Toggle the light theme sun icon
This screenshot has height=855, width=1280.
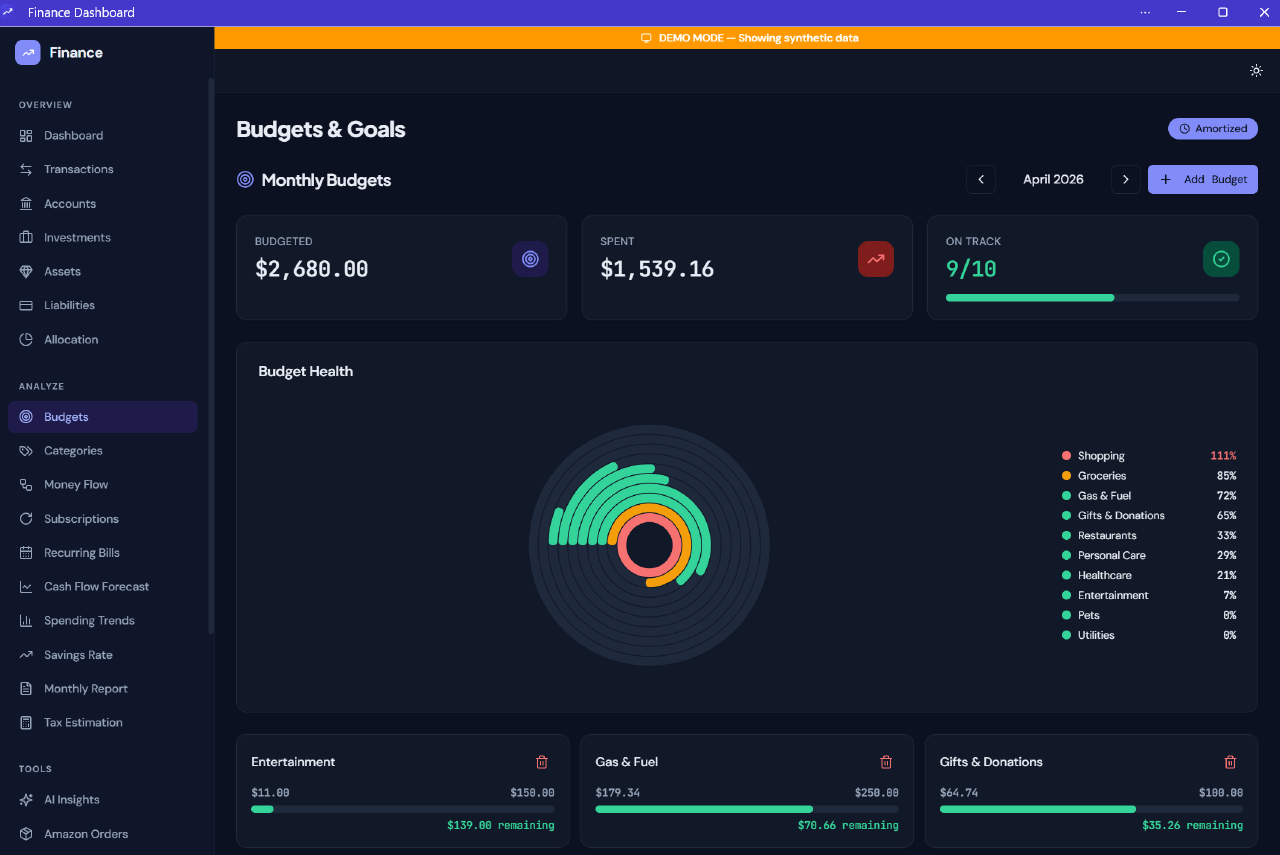point(1256,70)
